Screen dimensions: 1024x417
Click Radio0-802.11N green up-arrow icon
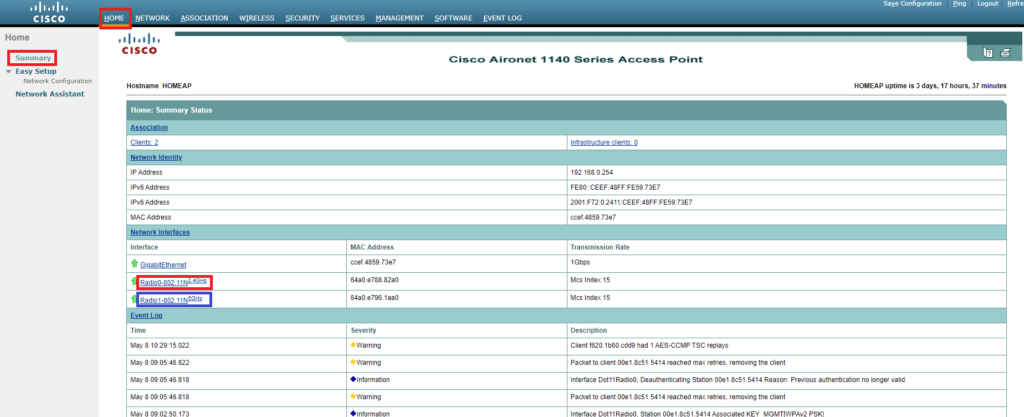tap(134, 281)
